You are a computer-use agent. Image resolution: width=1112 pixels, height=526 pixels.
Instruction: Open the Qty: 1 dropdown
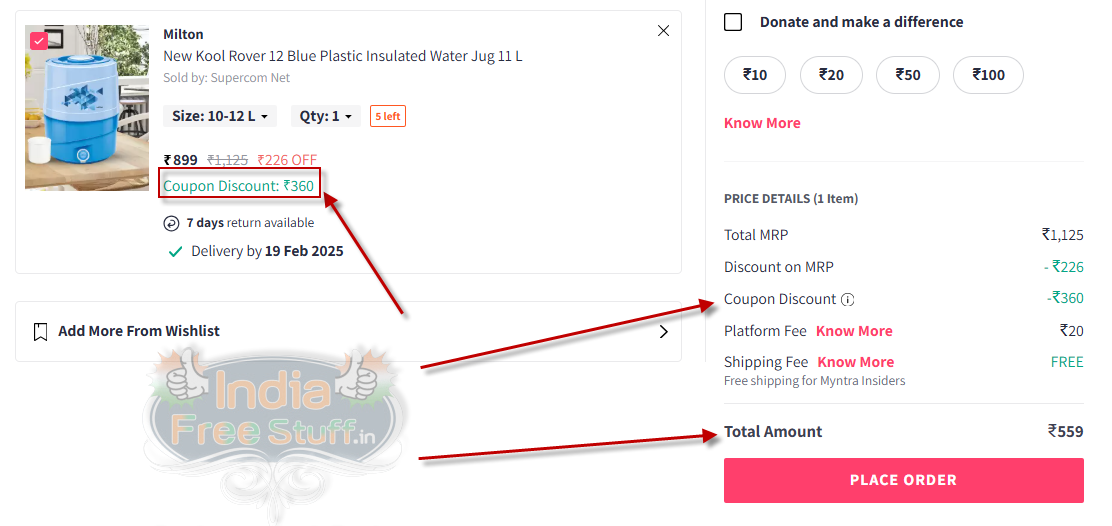click(x=326, y=116)
